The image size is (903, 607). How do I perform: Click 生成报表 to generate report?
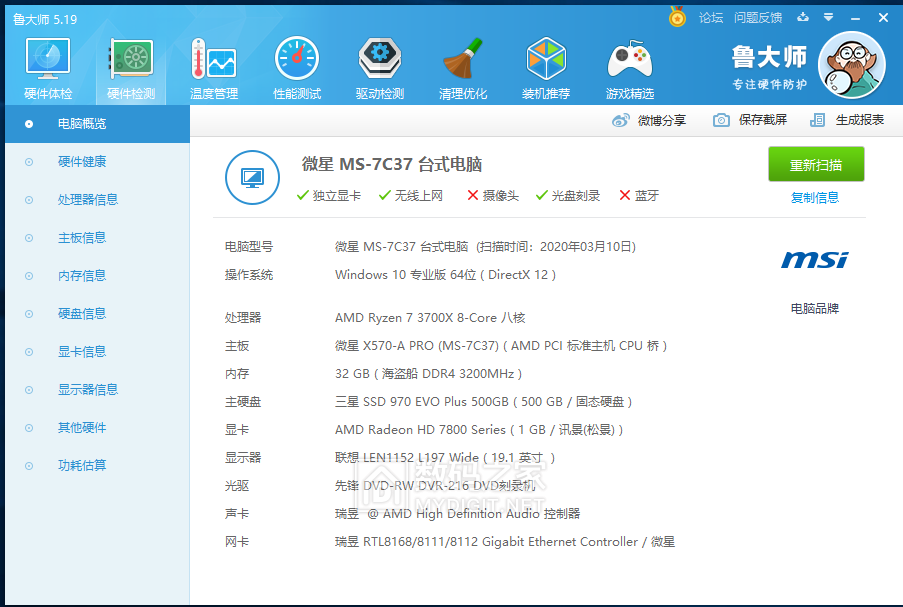(847, 120)
